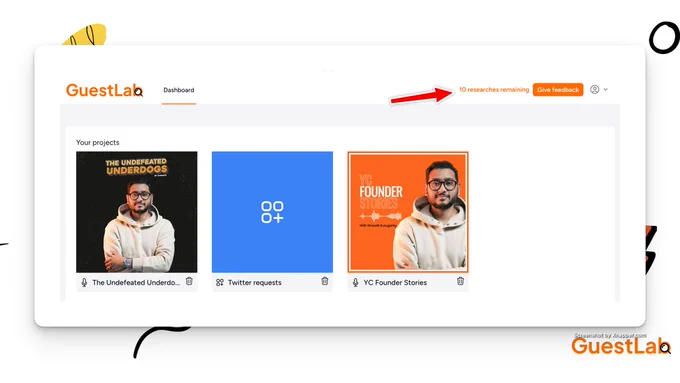Screen dimensions: 680x383
Task: Expand the account menu chevron
Action: [x=605, y=89]
